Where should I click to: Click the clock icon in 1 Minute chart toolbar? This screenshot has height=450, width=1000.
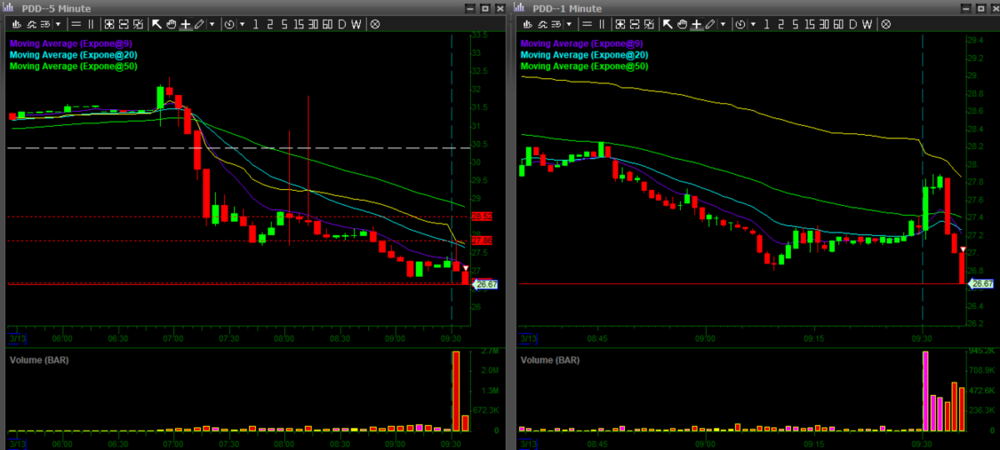[741, 23]
